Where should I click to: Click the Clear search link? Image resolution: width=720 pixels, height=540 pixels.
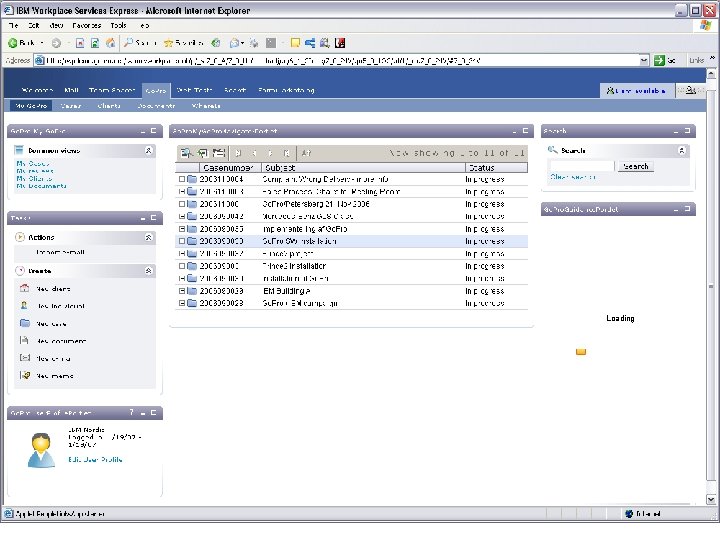(x=573, y=177)
